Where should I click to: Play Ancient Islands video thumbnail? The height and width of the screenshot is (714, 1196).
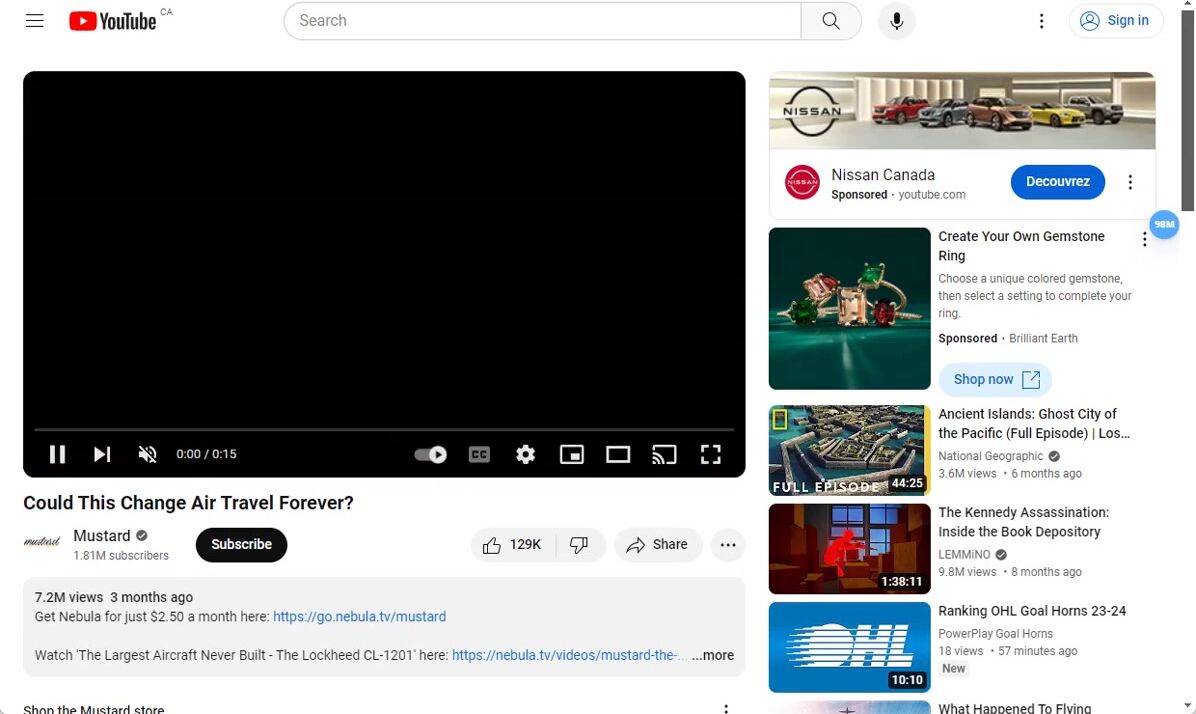(850, 451)
